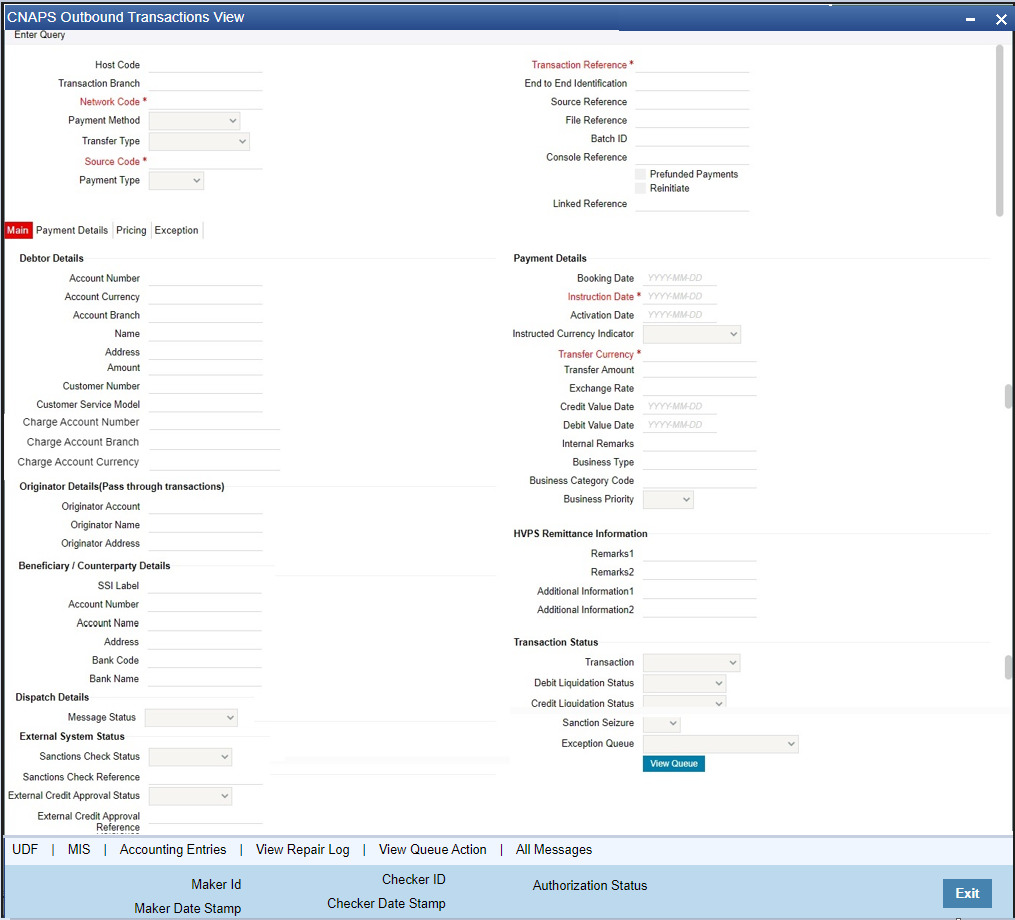Image resolution: width=1015 pixels, height=920 pixels.
Task: Click the Batch ID field
Action: coord(692,139)
